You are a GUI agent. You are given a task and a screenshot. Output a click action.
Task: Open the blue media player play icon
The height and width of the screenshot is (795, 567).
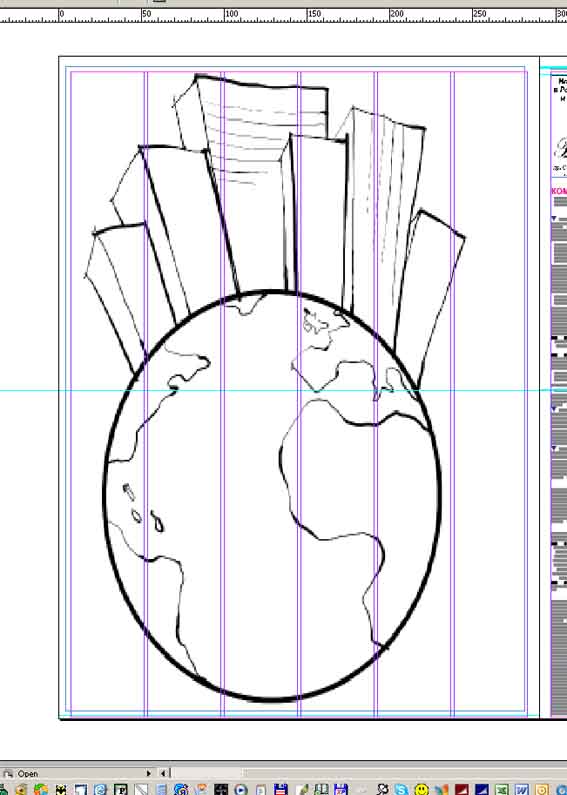coord(241,789)
